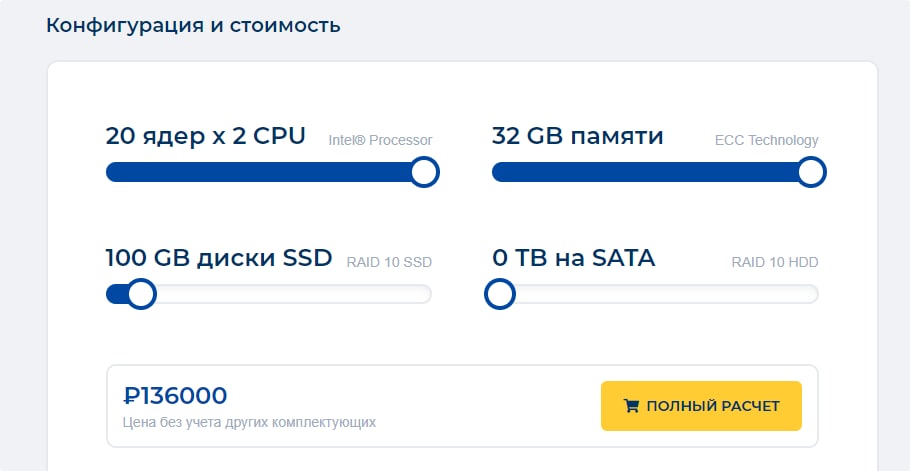Click the 20 ядер x 2 CPU label
Image resolution: width=910 pixels, height=471 pixels.
pyautogui.click(x=205, y=136)
